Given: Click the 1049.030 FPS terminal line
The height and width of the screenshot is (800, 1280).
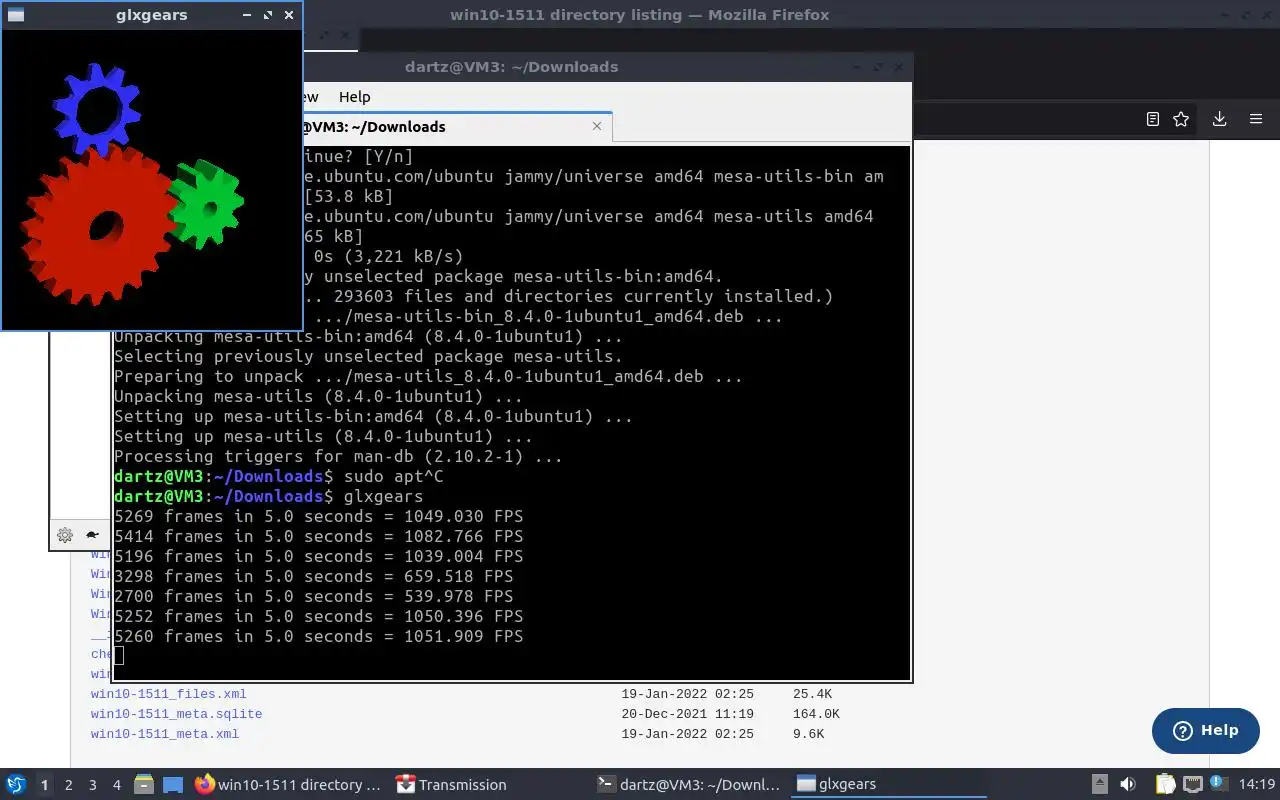Looking at the screenshot, I should point(318,517).
